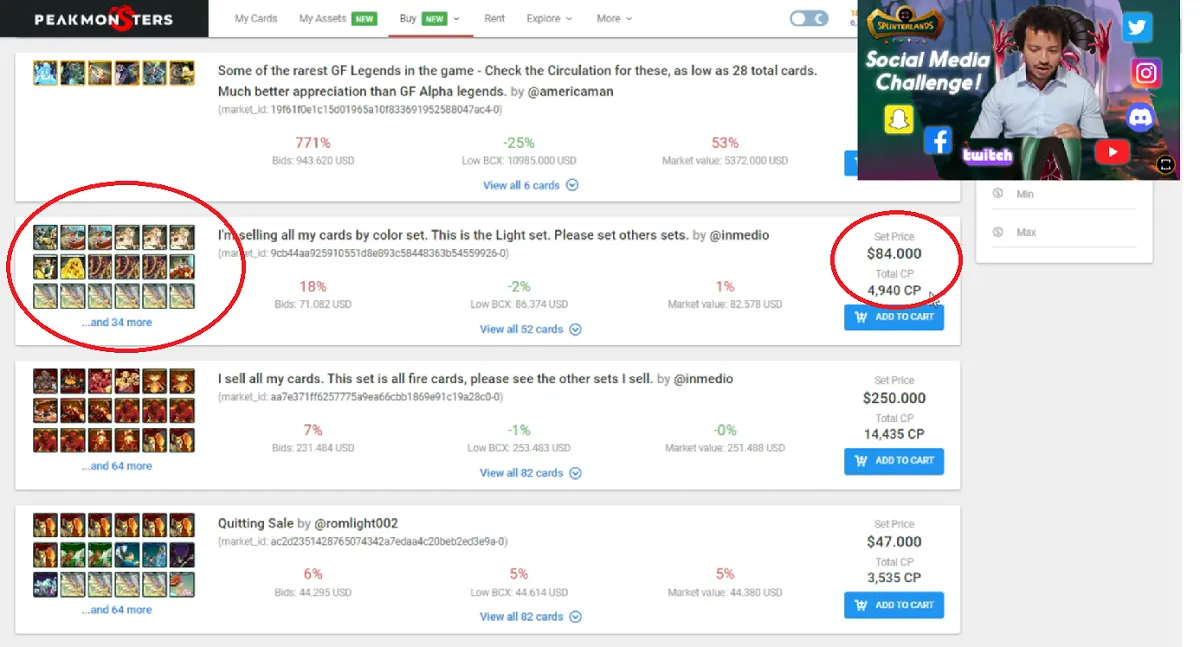Click the Twitter icon in the webcam overlay
1200x647 pixels.
[x=1136, y=27]
